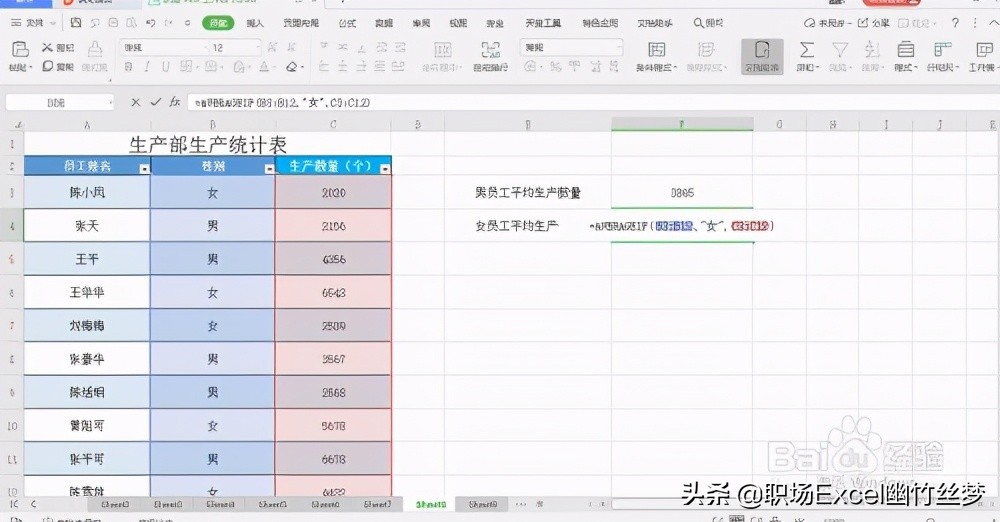Click the decrease font size icon
This screenshot has width=1000, height=522.
291,47
